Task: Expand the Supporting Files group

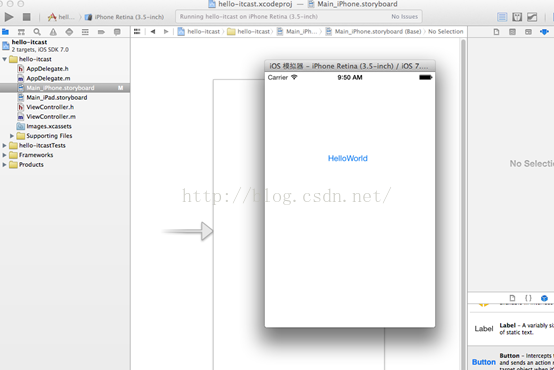Action: (12, 136)
